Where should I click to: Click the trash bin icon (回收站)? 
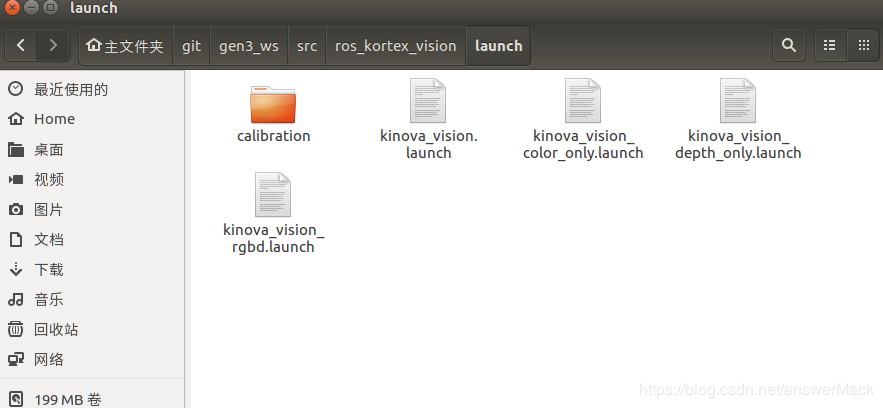16,329
